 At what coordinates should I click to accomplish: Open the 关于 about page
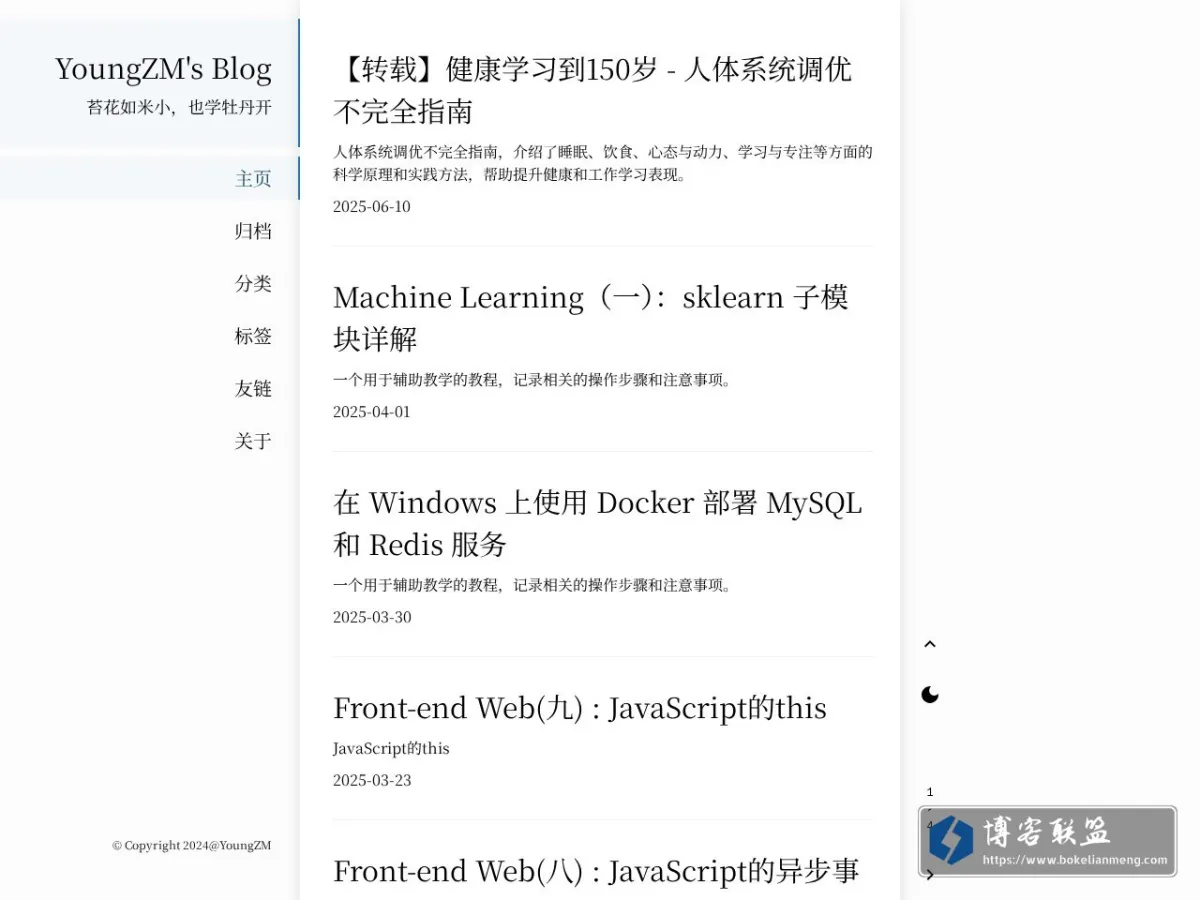tap(253, 441)
